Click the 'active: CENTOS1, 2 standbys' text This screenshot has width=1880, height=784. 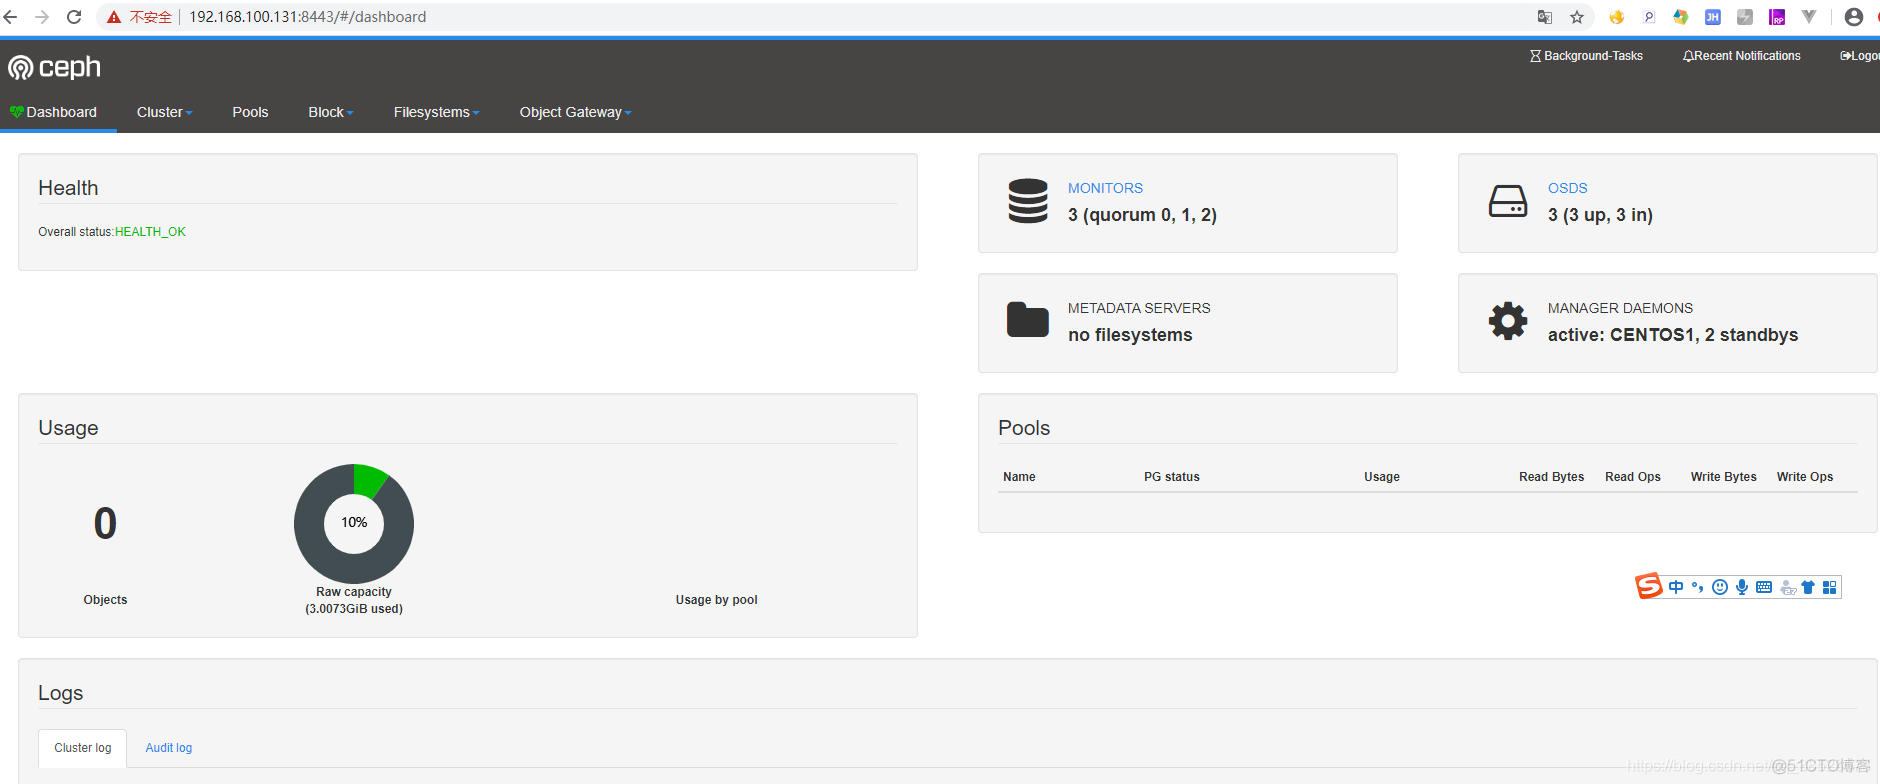click(x=1673, y=335)
